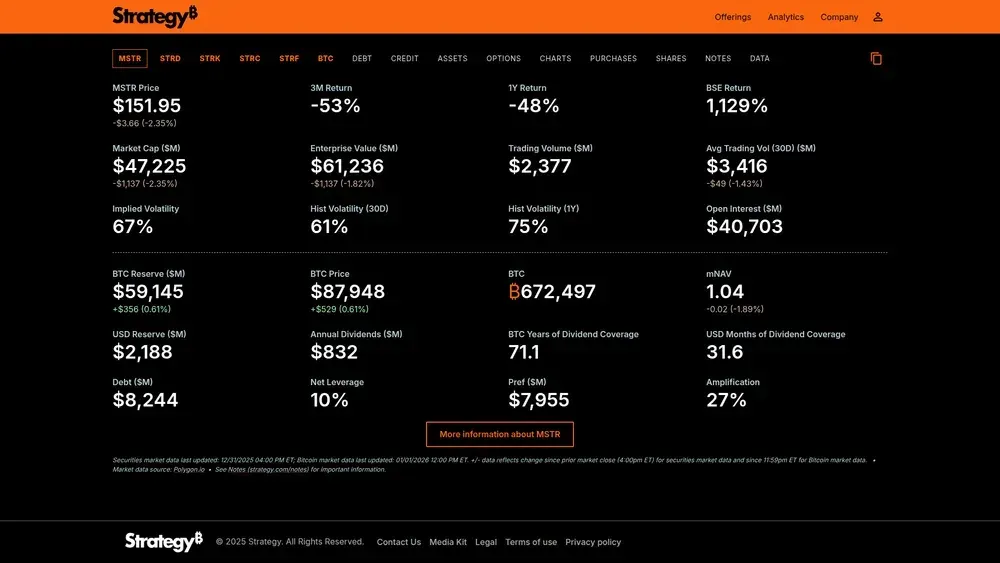The height and width of the screenshot is (563, 1000).
Task: Click the Hist Volatility (1Y) value 75%
Action: (x=528, y=227)
